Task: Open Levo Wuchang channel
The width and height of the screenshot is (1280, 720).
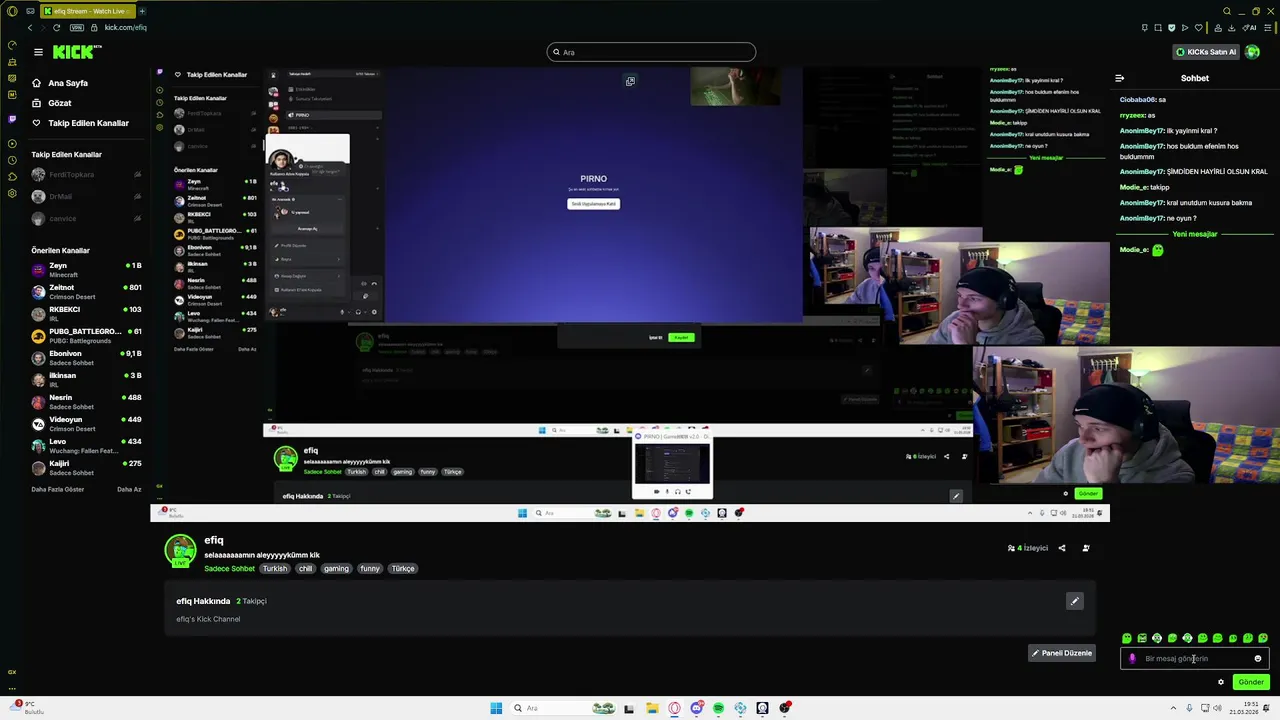Action: click(x=85, y=446)
